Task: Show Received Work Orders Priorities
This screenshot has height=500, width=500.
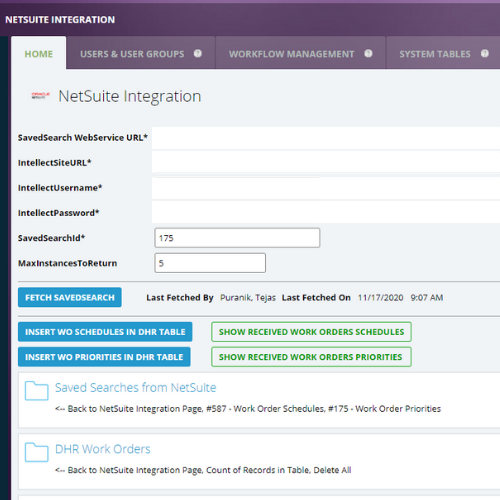Action: pos(311,357)
